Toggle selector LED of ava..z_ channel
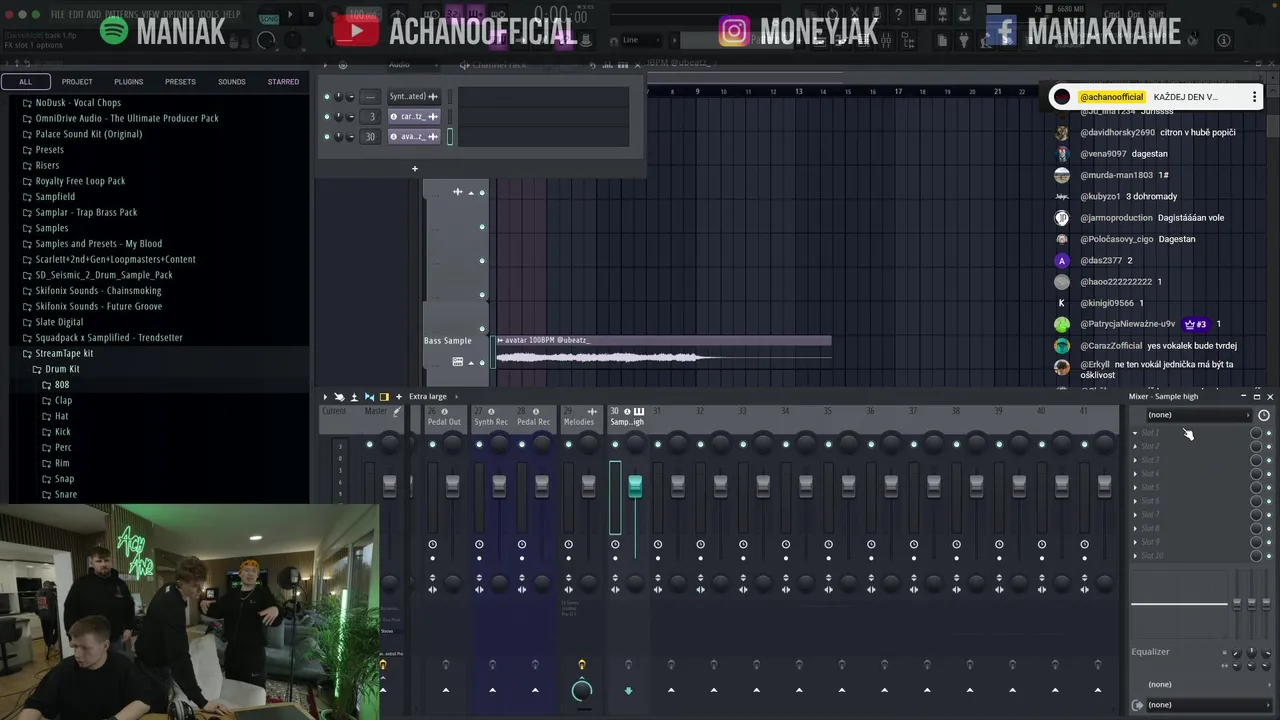Screen dimensions: 1280x720 [450, 136]
